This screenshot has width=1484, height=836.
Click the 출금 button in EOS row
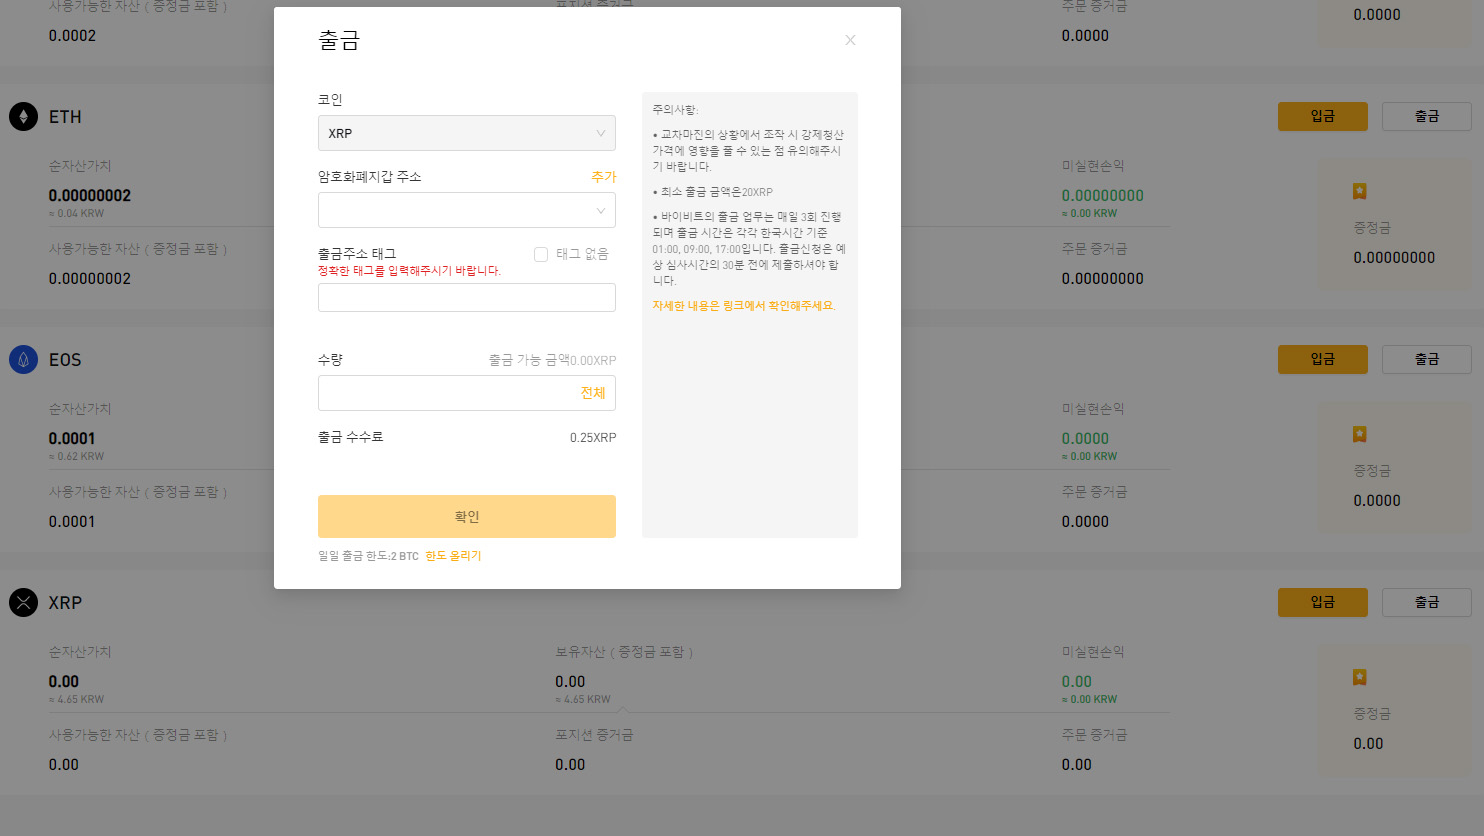(x=1427, y=359)
